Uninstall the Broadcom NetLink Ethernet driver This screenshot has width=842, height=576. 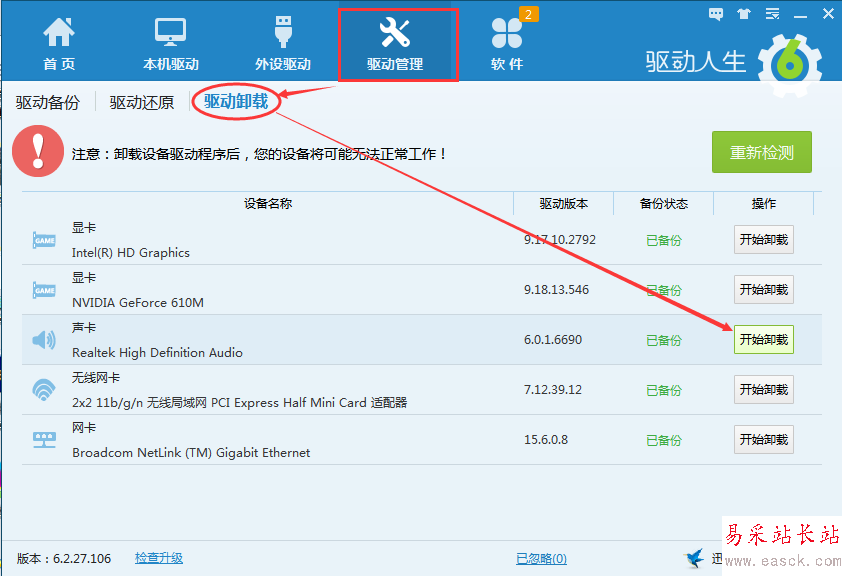tap(764, 439)
